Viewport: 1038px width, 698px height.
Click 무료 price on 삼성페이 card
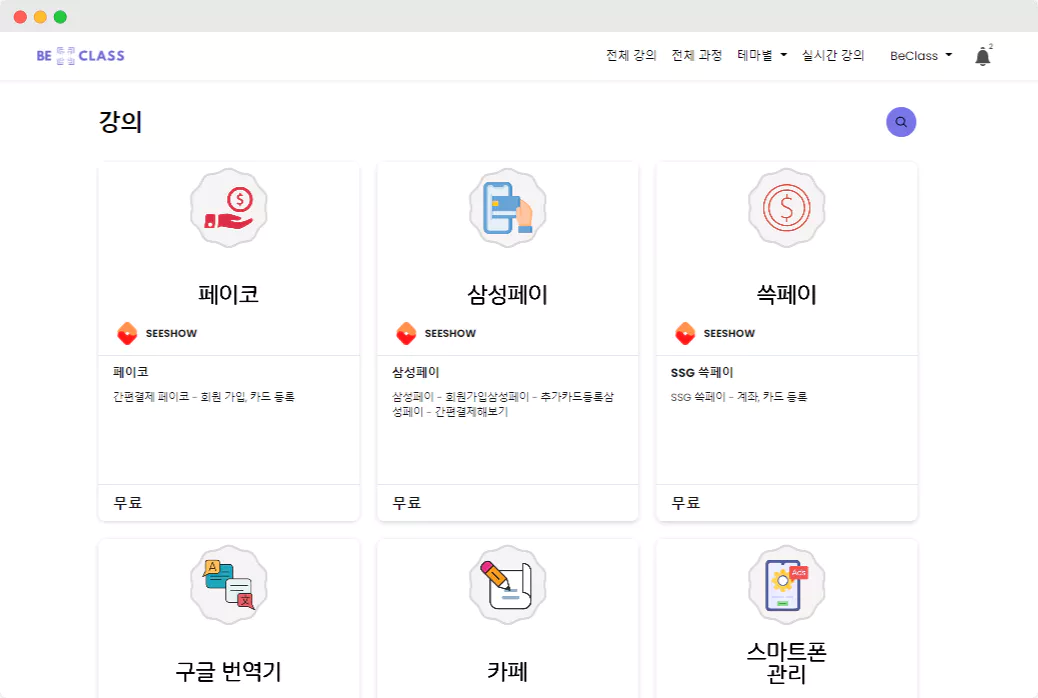pos(406,503)
